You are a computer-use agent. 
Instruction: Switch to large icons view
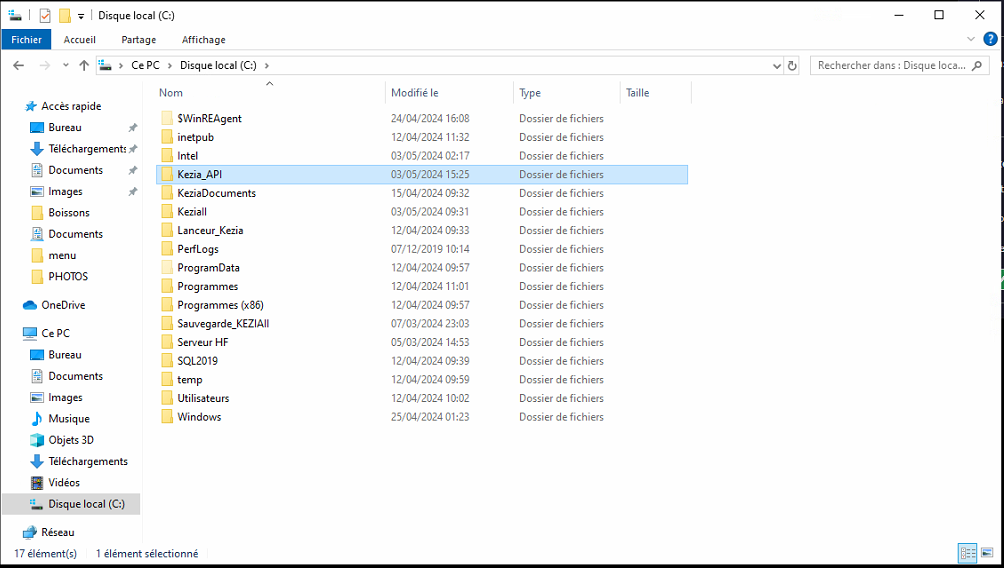987,553
